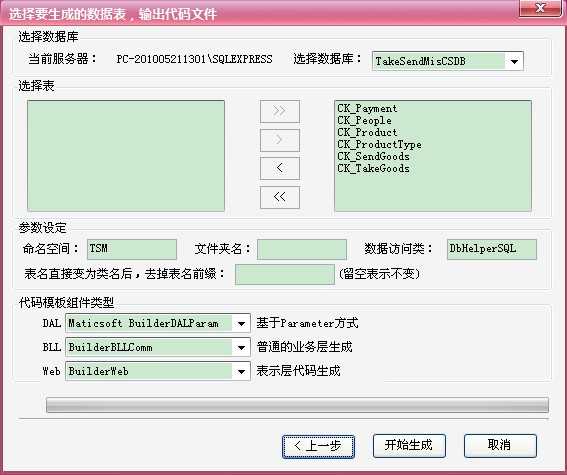Click the move all tables right (>>) button

click(280, 111)
